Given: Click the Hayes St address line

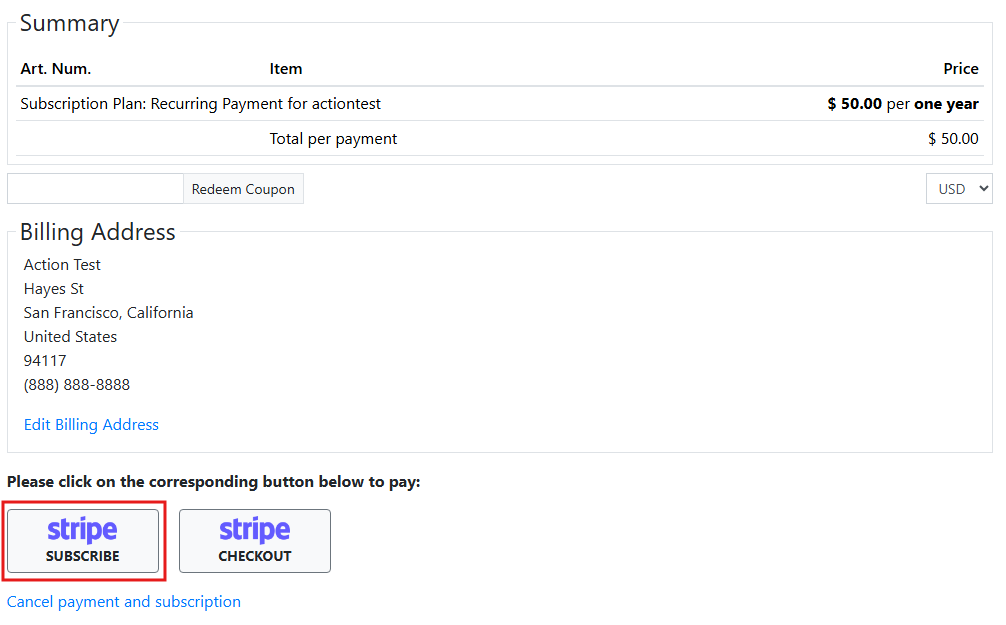Looking at the screenshot, I should (54, 289).
